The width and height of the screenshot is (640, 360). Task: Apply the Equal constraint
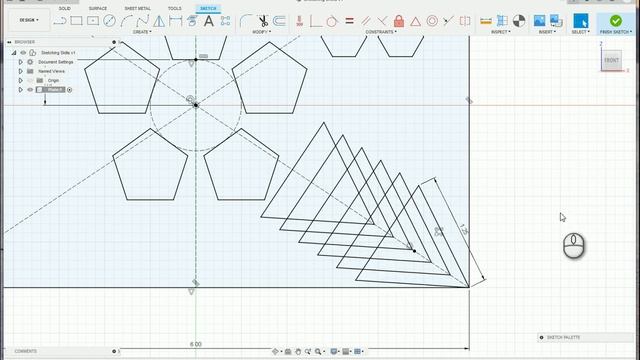[x=349, y=21]
